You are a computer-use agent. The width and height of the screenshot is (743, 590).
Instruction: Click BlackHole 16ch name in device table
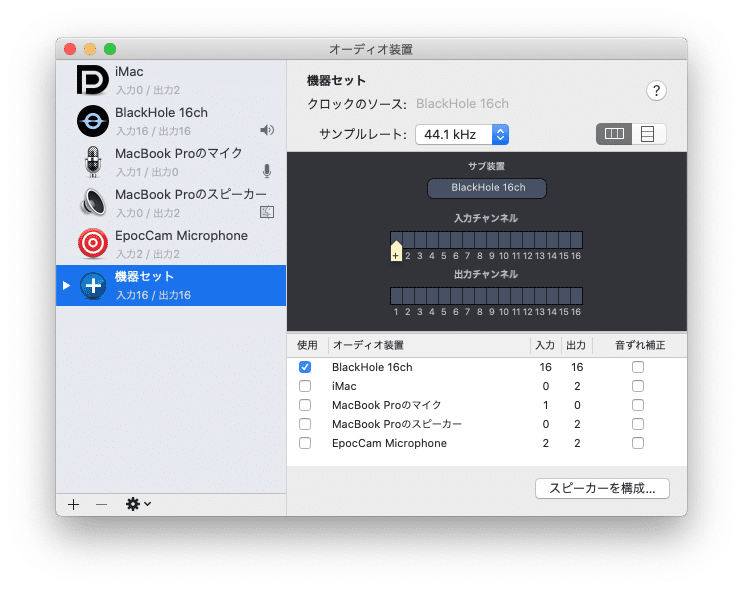(372, 367)
